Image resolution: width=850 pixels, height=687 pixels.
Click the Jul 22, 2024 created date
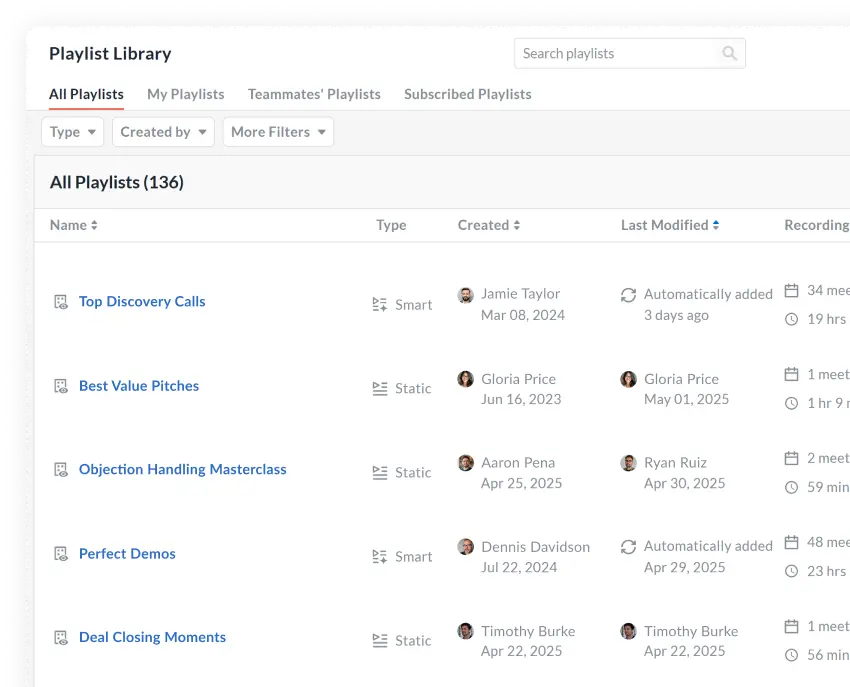pos(519,567)
